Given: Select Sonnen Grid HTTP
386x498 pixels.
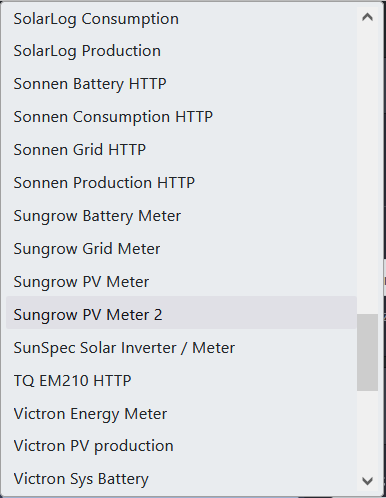Looking at the screenshot, I should point(181,150).
